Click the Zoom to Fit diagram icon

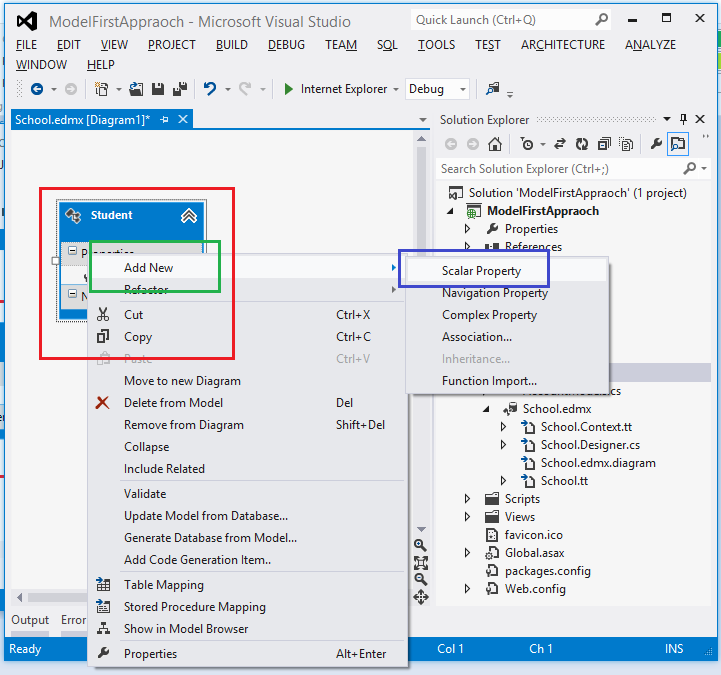(421, 562)
